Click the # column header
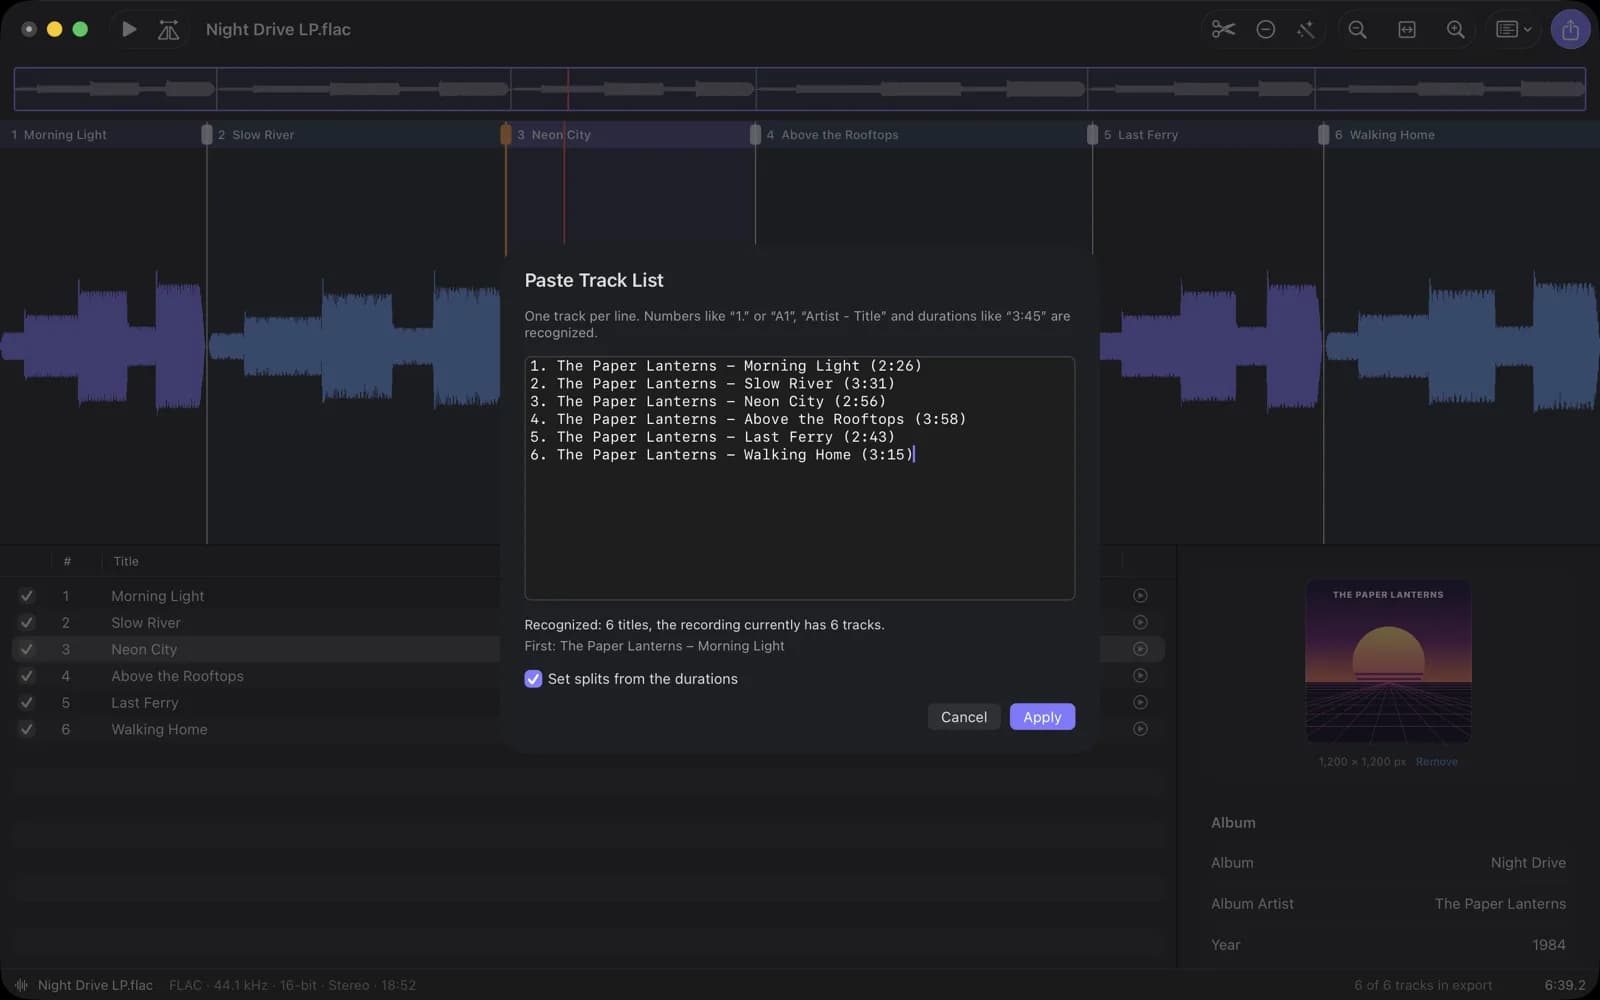1600x1000 pixels. (67, 561)
